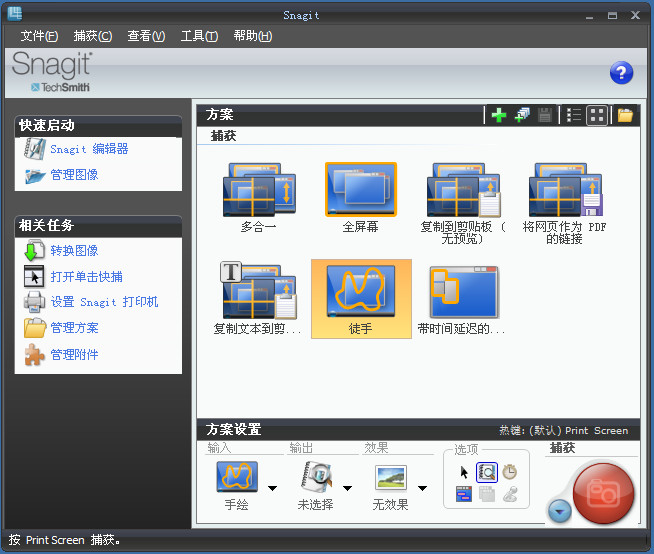The height and width of the screenshot is (554, 654).
Task: Click the 热键: (默认) Print Screen text
Action: (563, 431)
